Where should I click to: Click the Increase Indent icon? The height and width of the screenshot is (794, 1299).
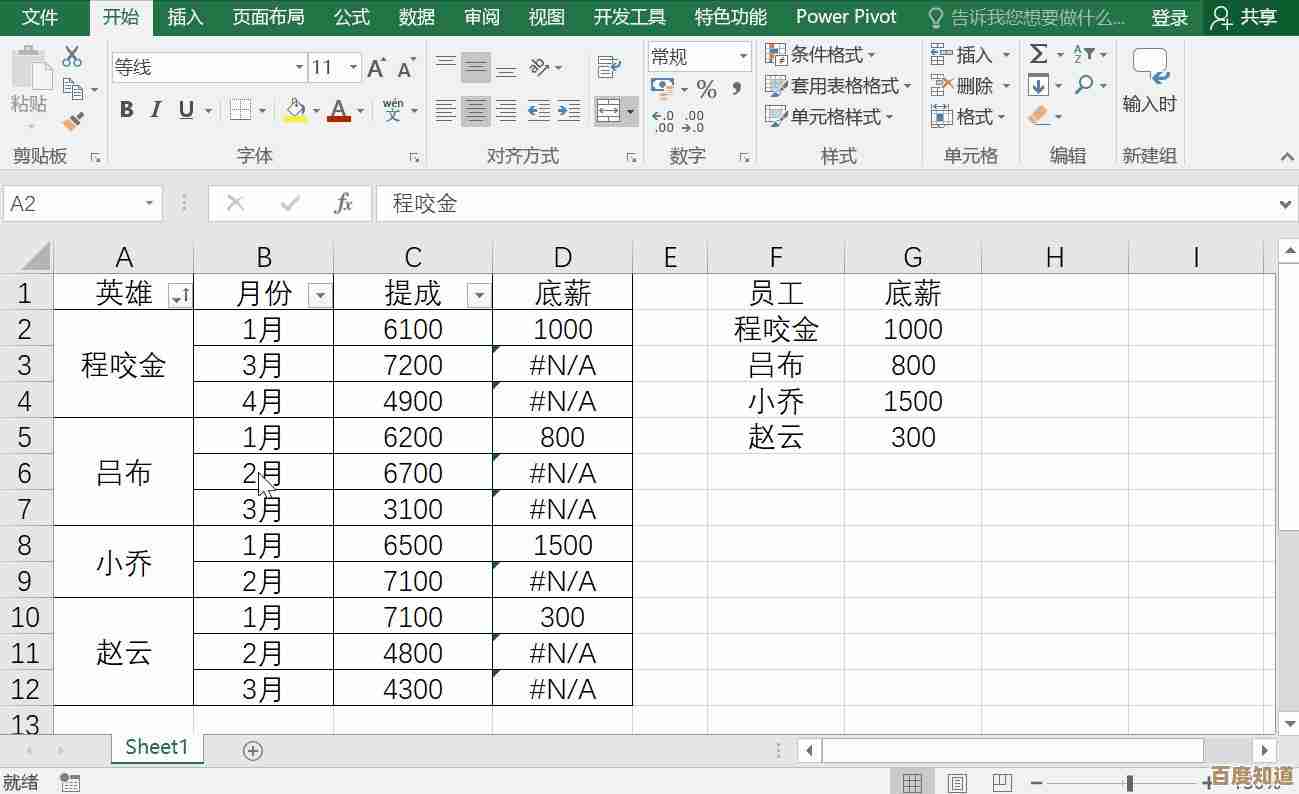[569, 111]
